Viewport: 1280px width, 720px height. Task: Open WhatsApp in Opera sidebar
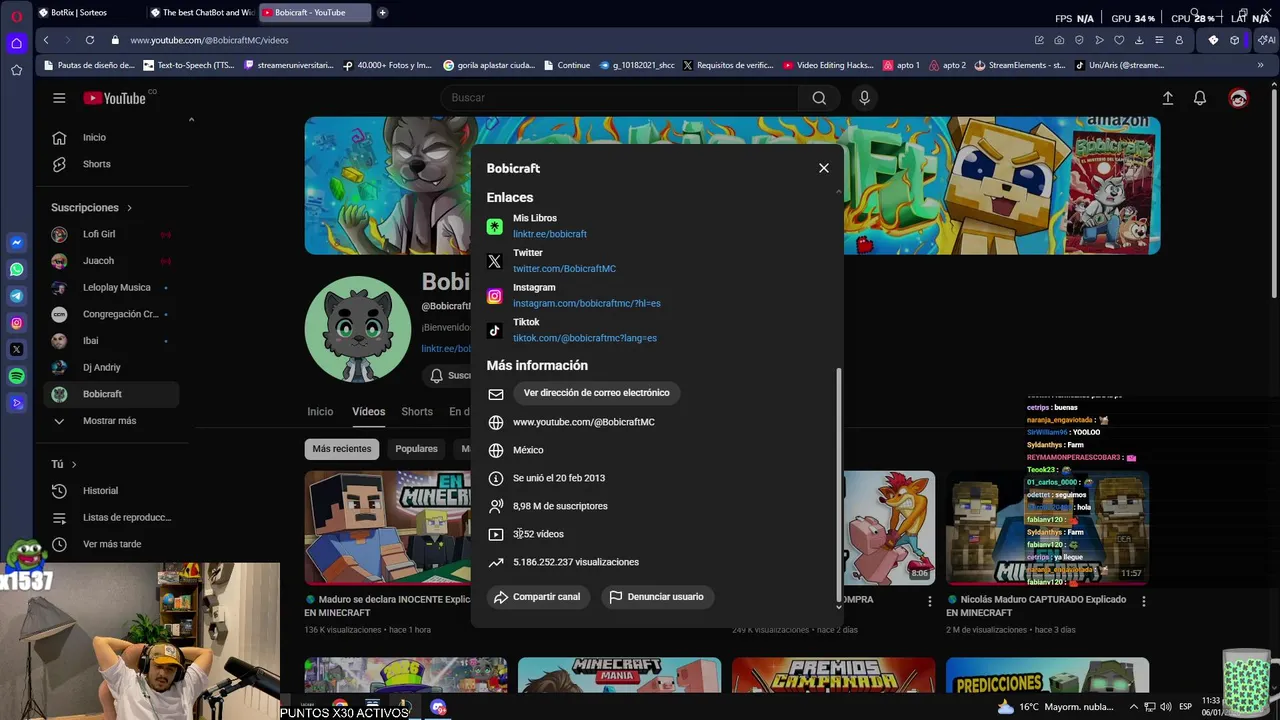[16, 269]
